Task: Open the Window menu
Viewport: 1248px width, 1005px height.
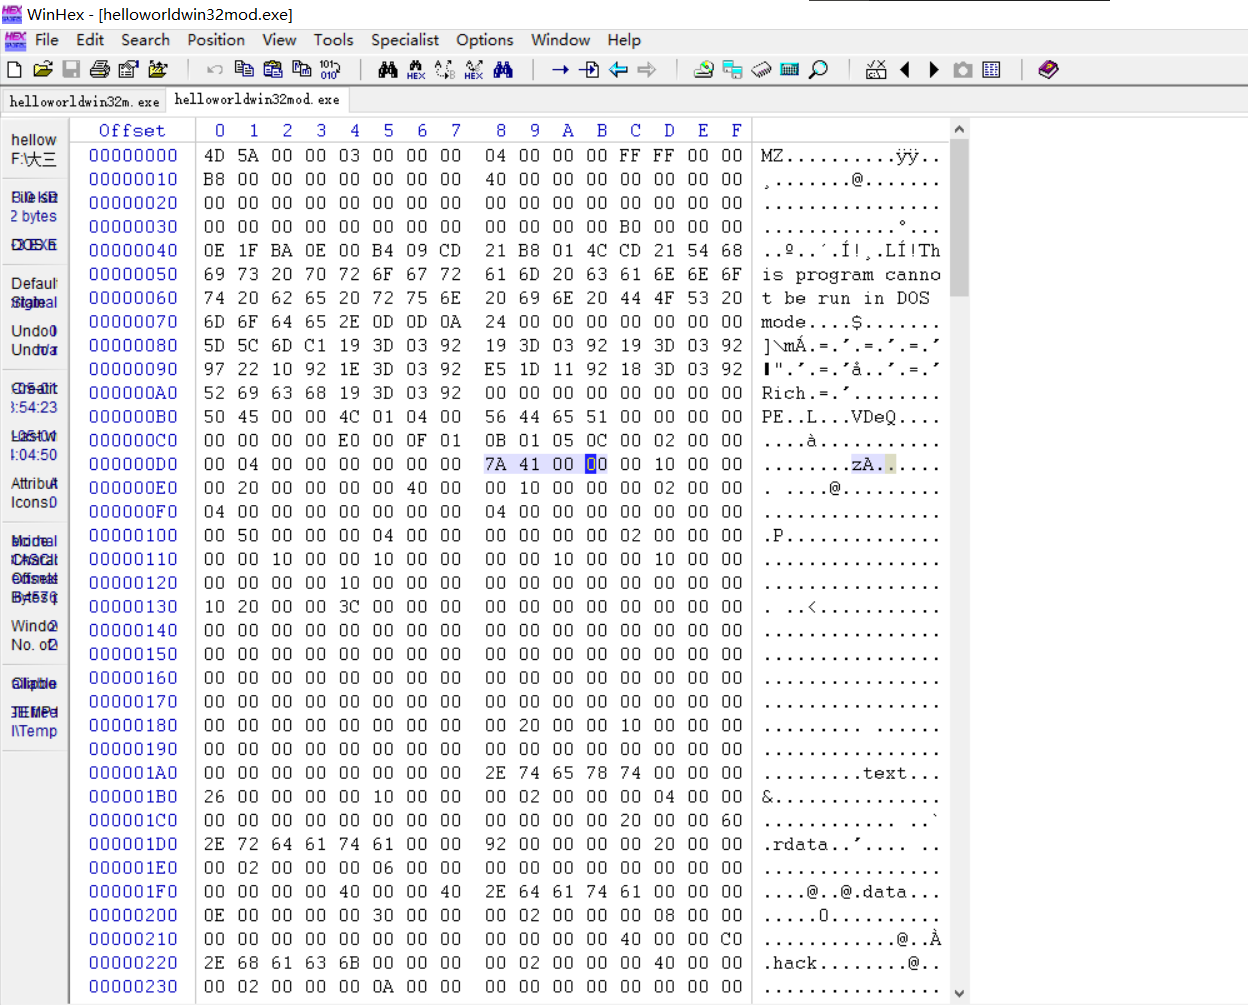Action: (x=561, y=40)
